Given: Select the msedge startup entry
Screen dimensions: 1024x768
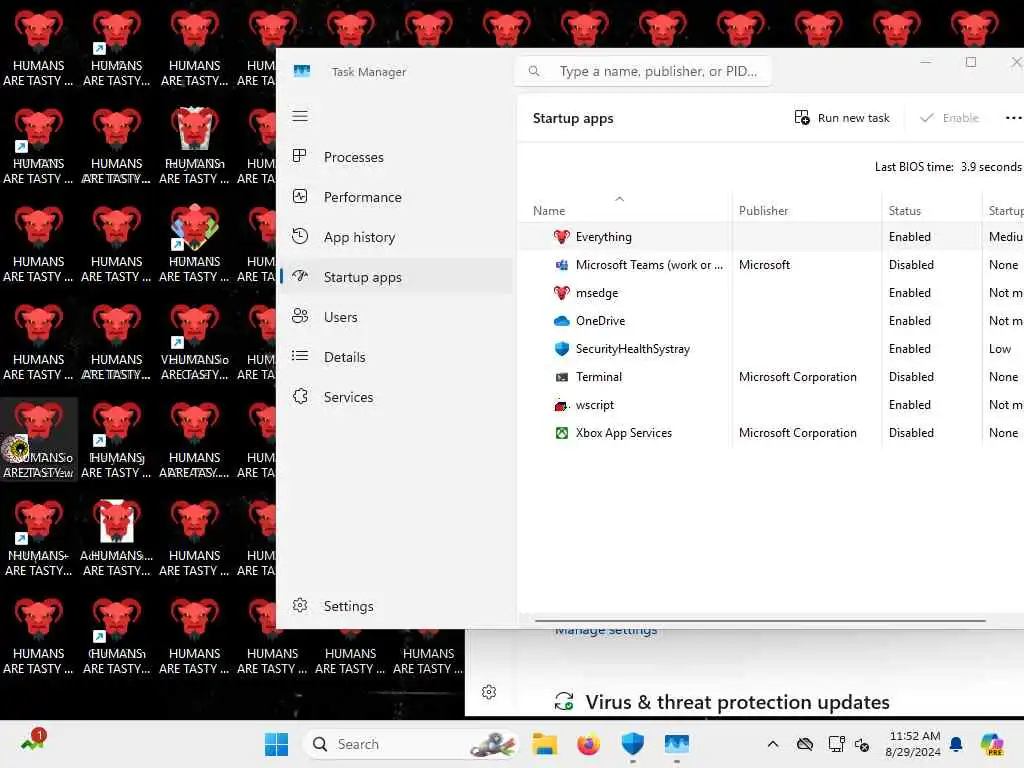Looking at the screenshot, I should point(771,293).
